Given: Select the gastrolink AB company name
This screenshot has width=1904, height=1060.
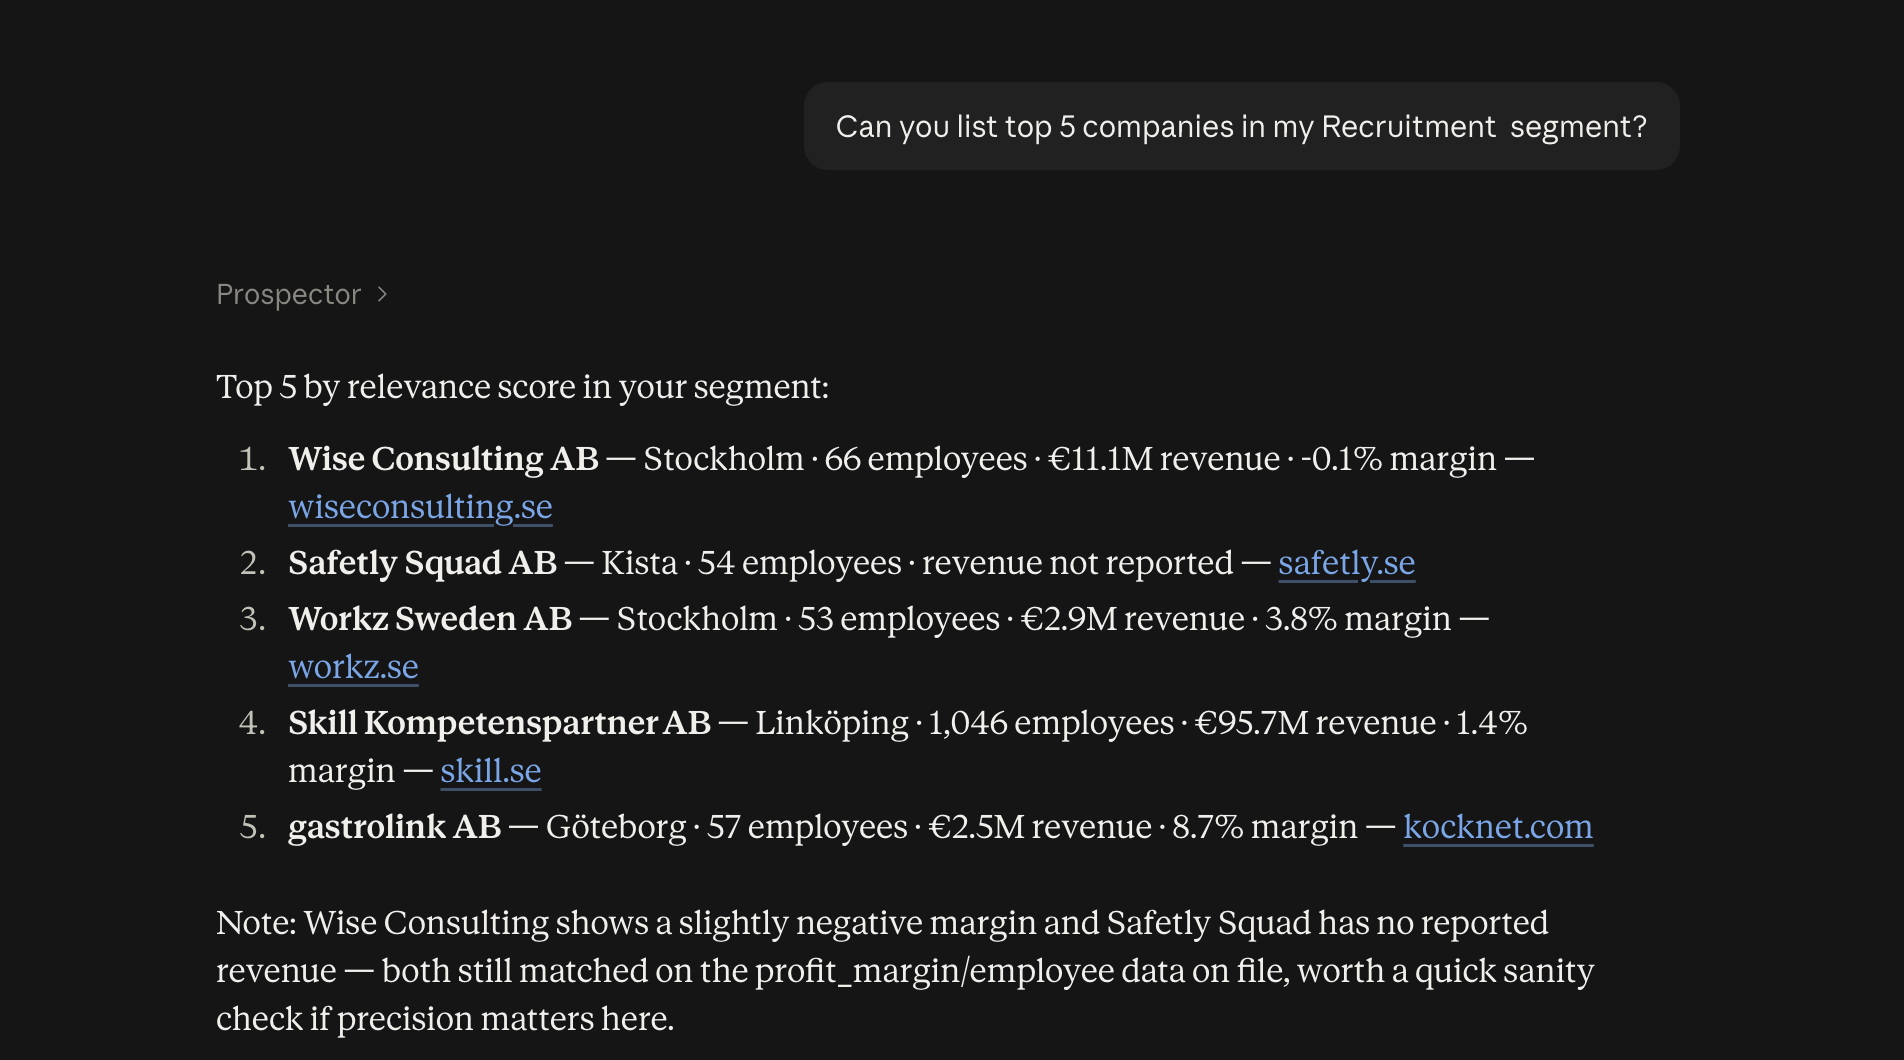Looking at the screenshot, I should [394, 827].
